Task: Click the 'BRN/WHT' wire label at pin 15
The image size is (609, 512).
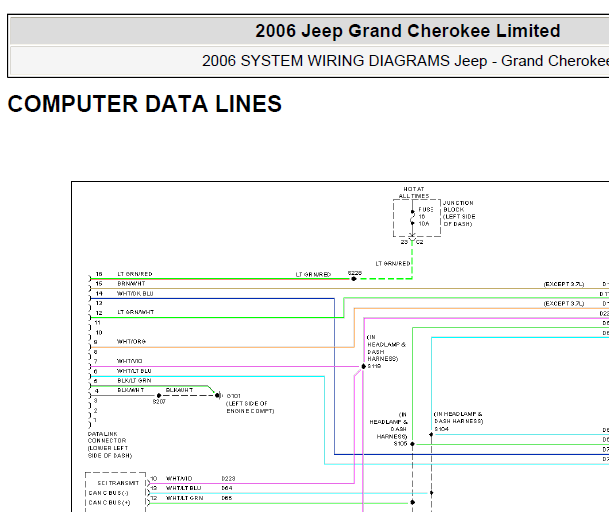Action: tap(131, 284)
